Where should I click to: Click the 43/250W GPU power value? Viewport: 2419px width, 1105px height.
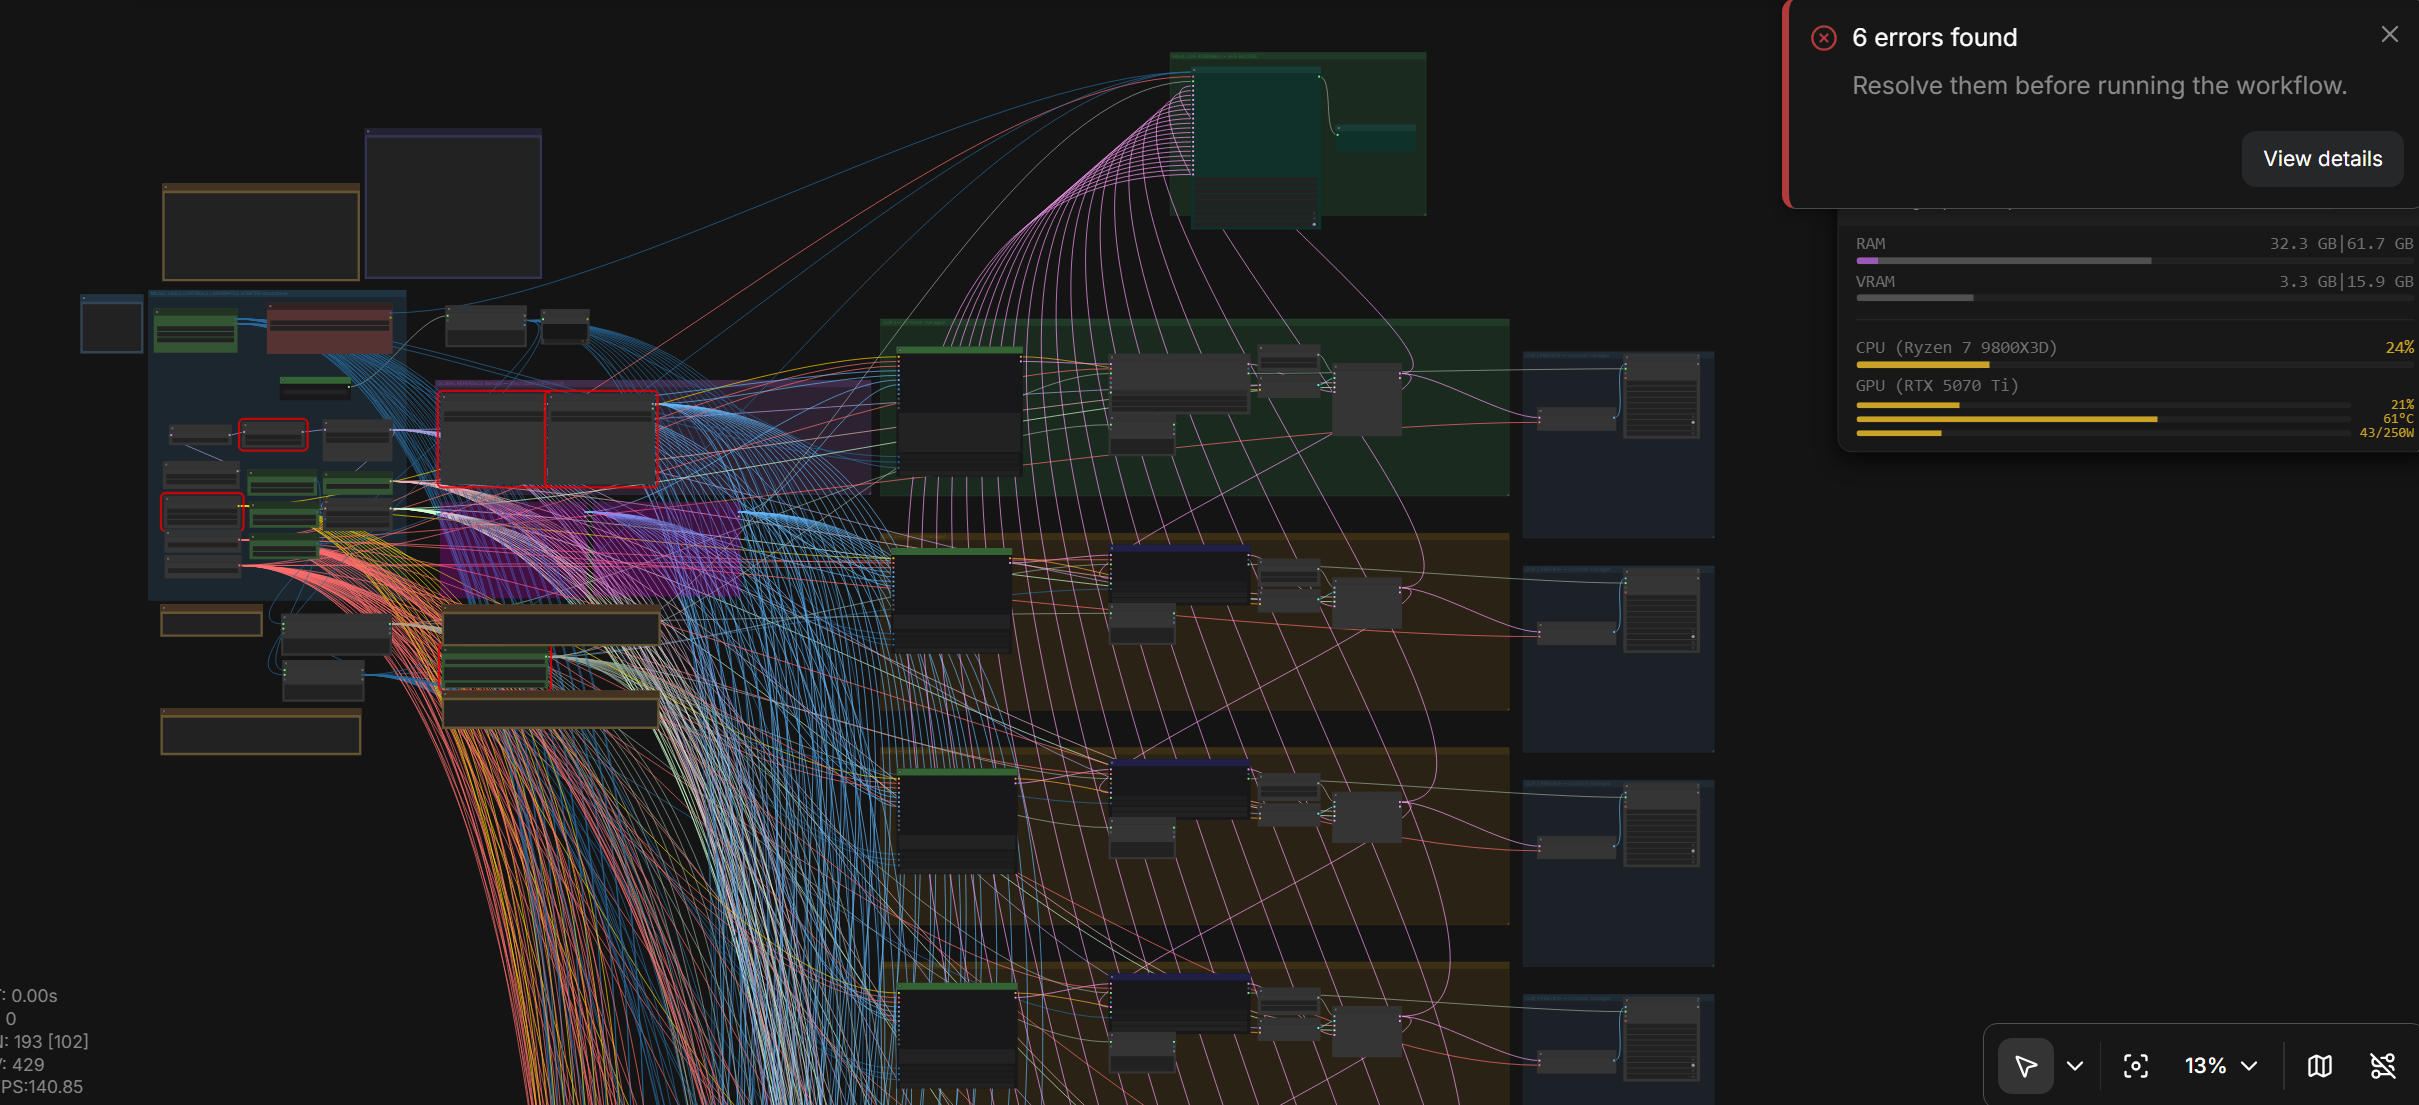[x=2386, y=433]
